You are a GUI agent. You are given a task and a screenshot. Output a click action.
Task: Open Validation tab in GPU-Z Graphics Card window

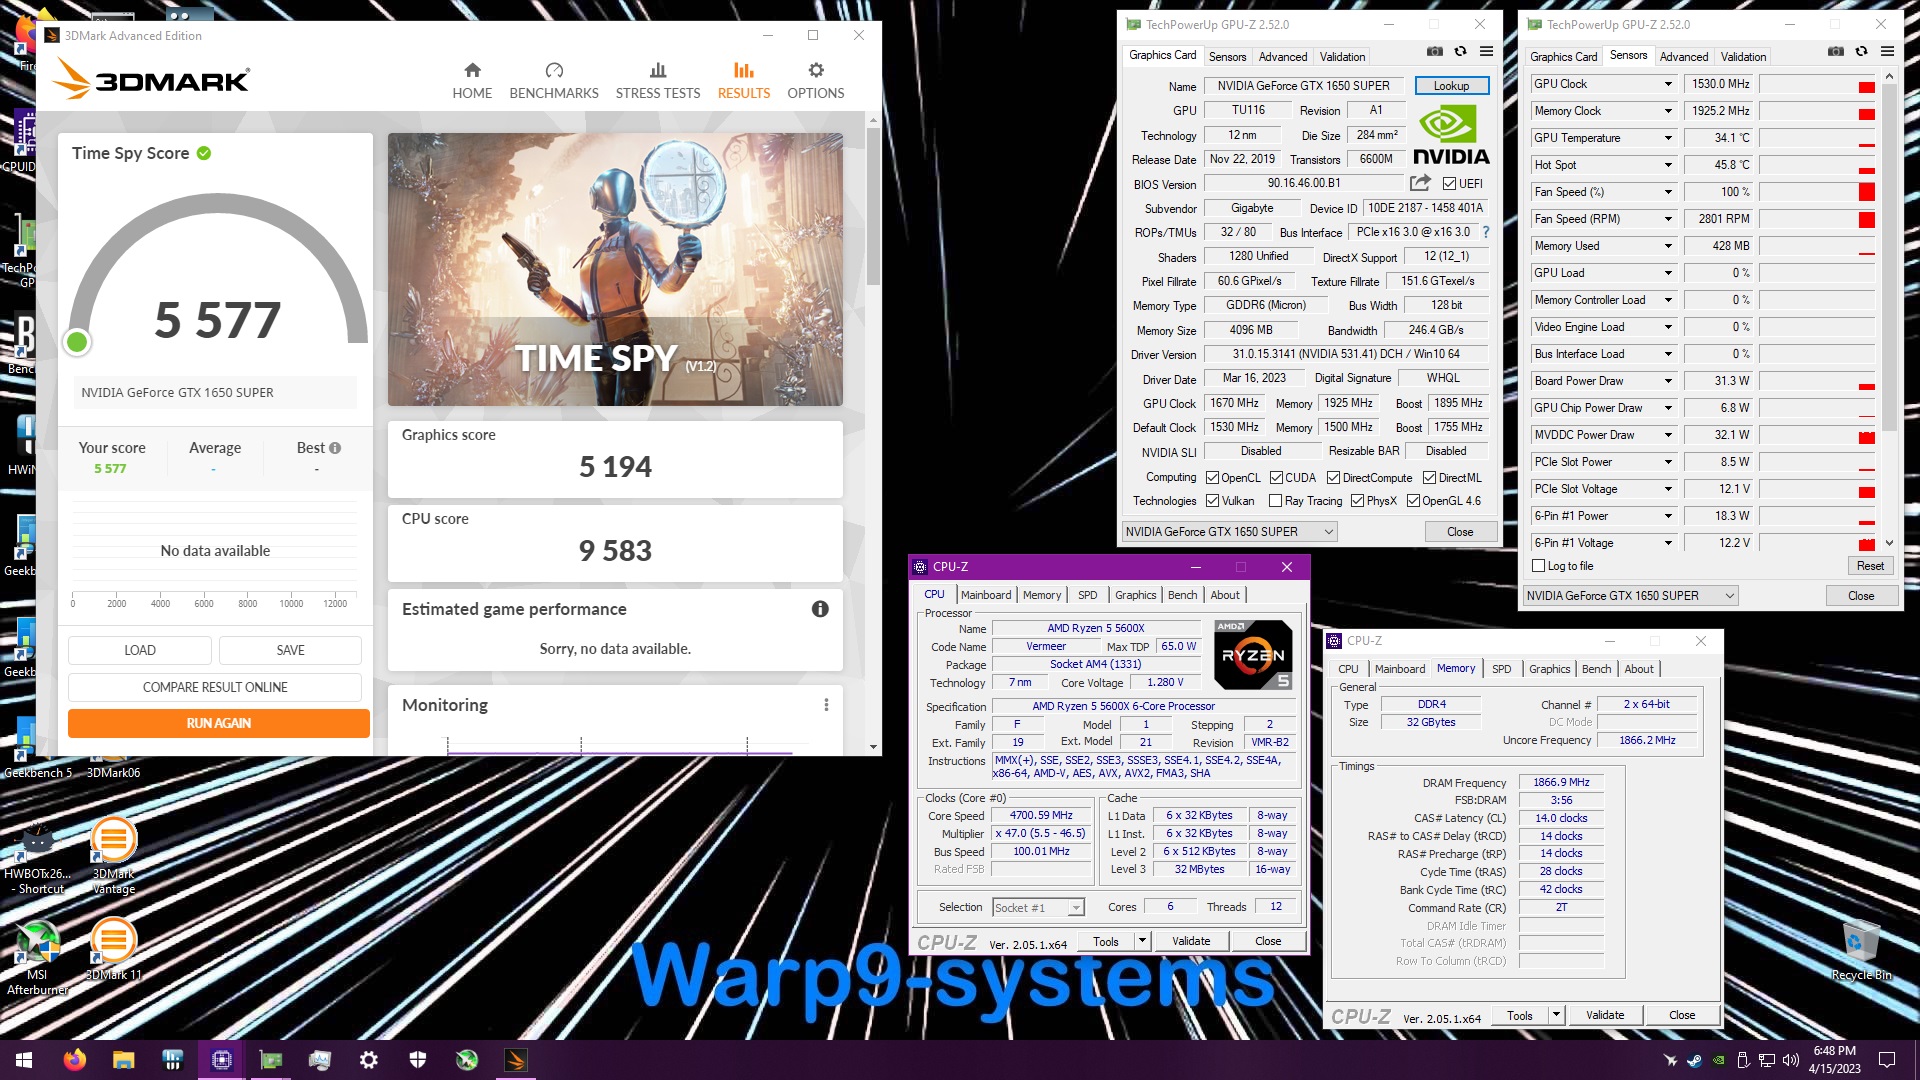tap(1342, 57)
